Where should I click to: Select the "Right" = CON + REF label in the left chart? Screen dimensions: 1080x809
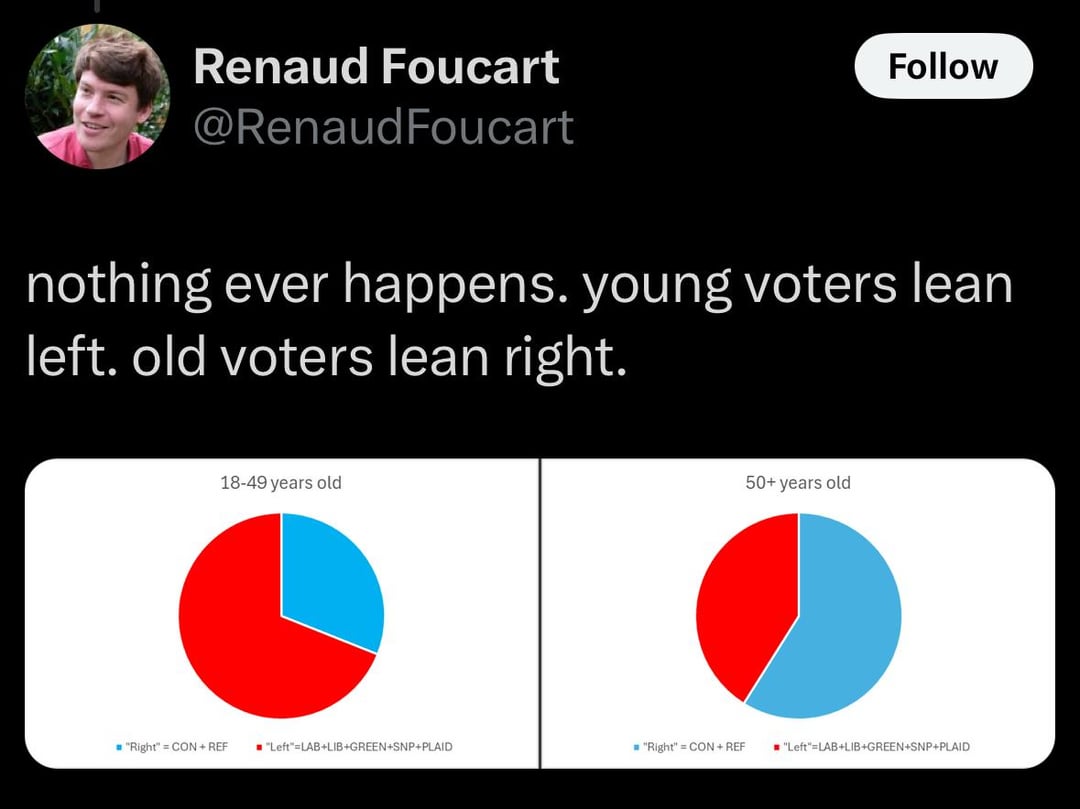176,747
